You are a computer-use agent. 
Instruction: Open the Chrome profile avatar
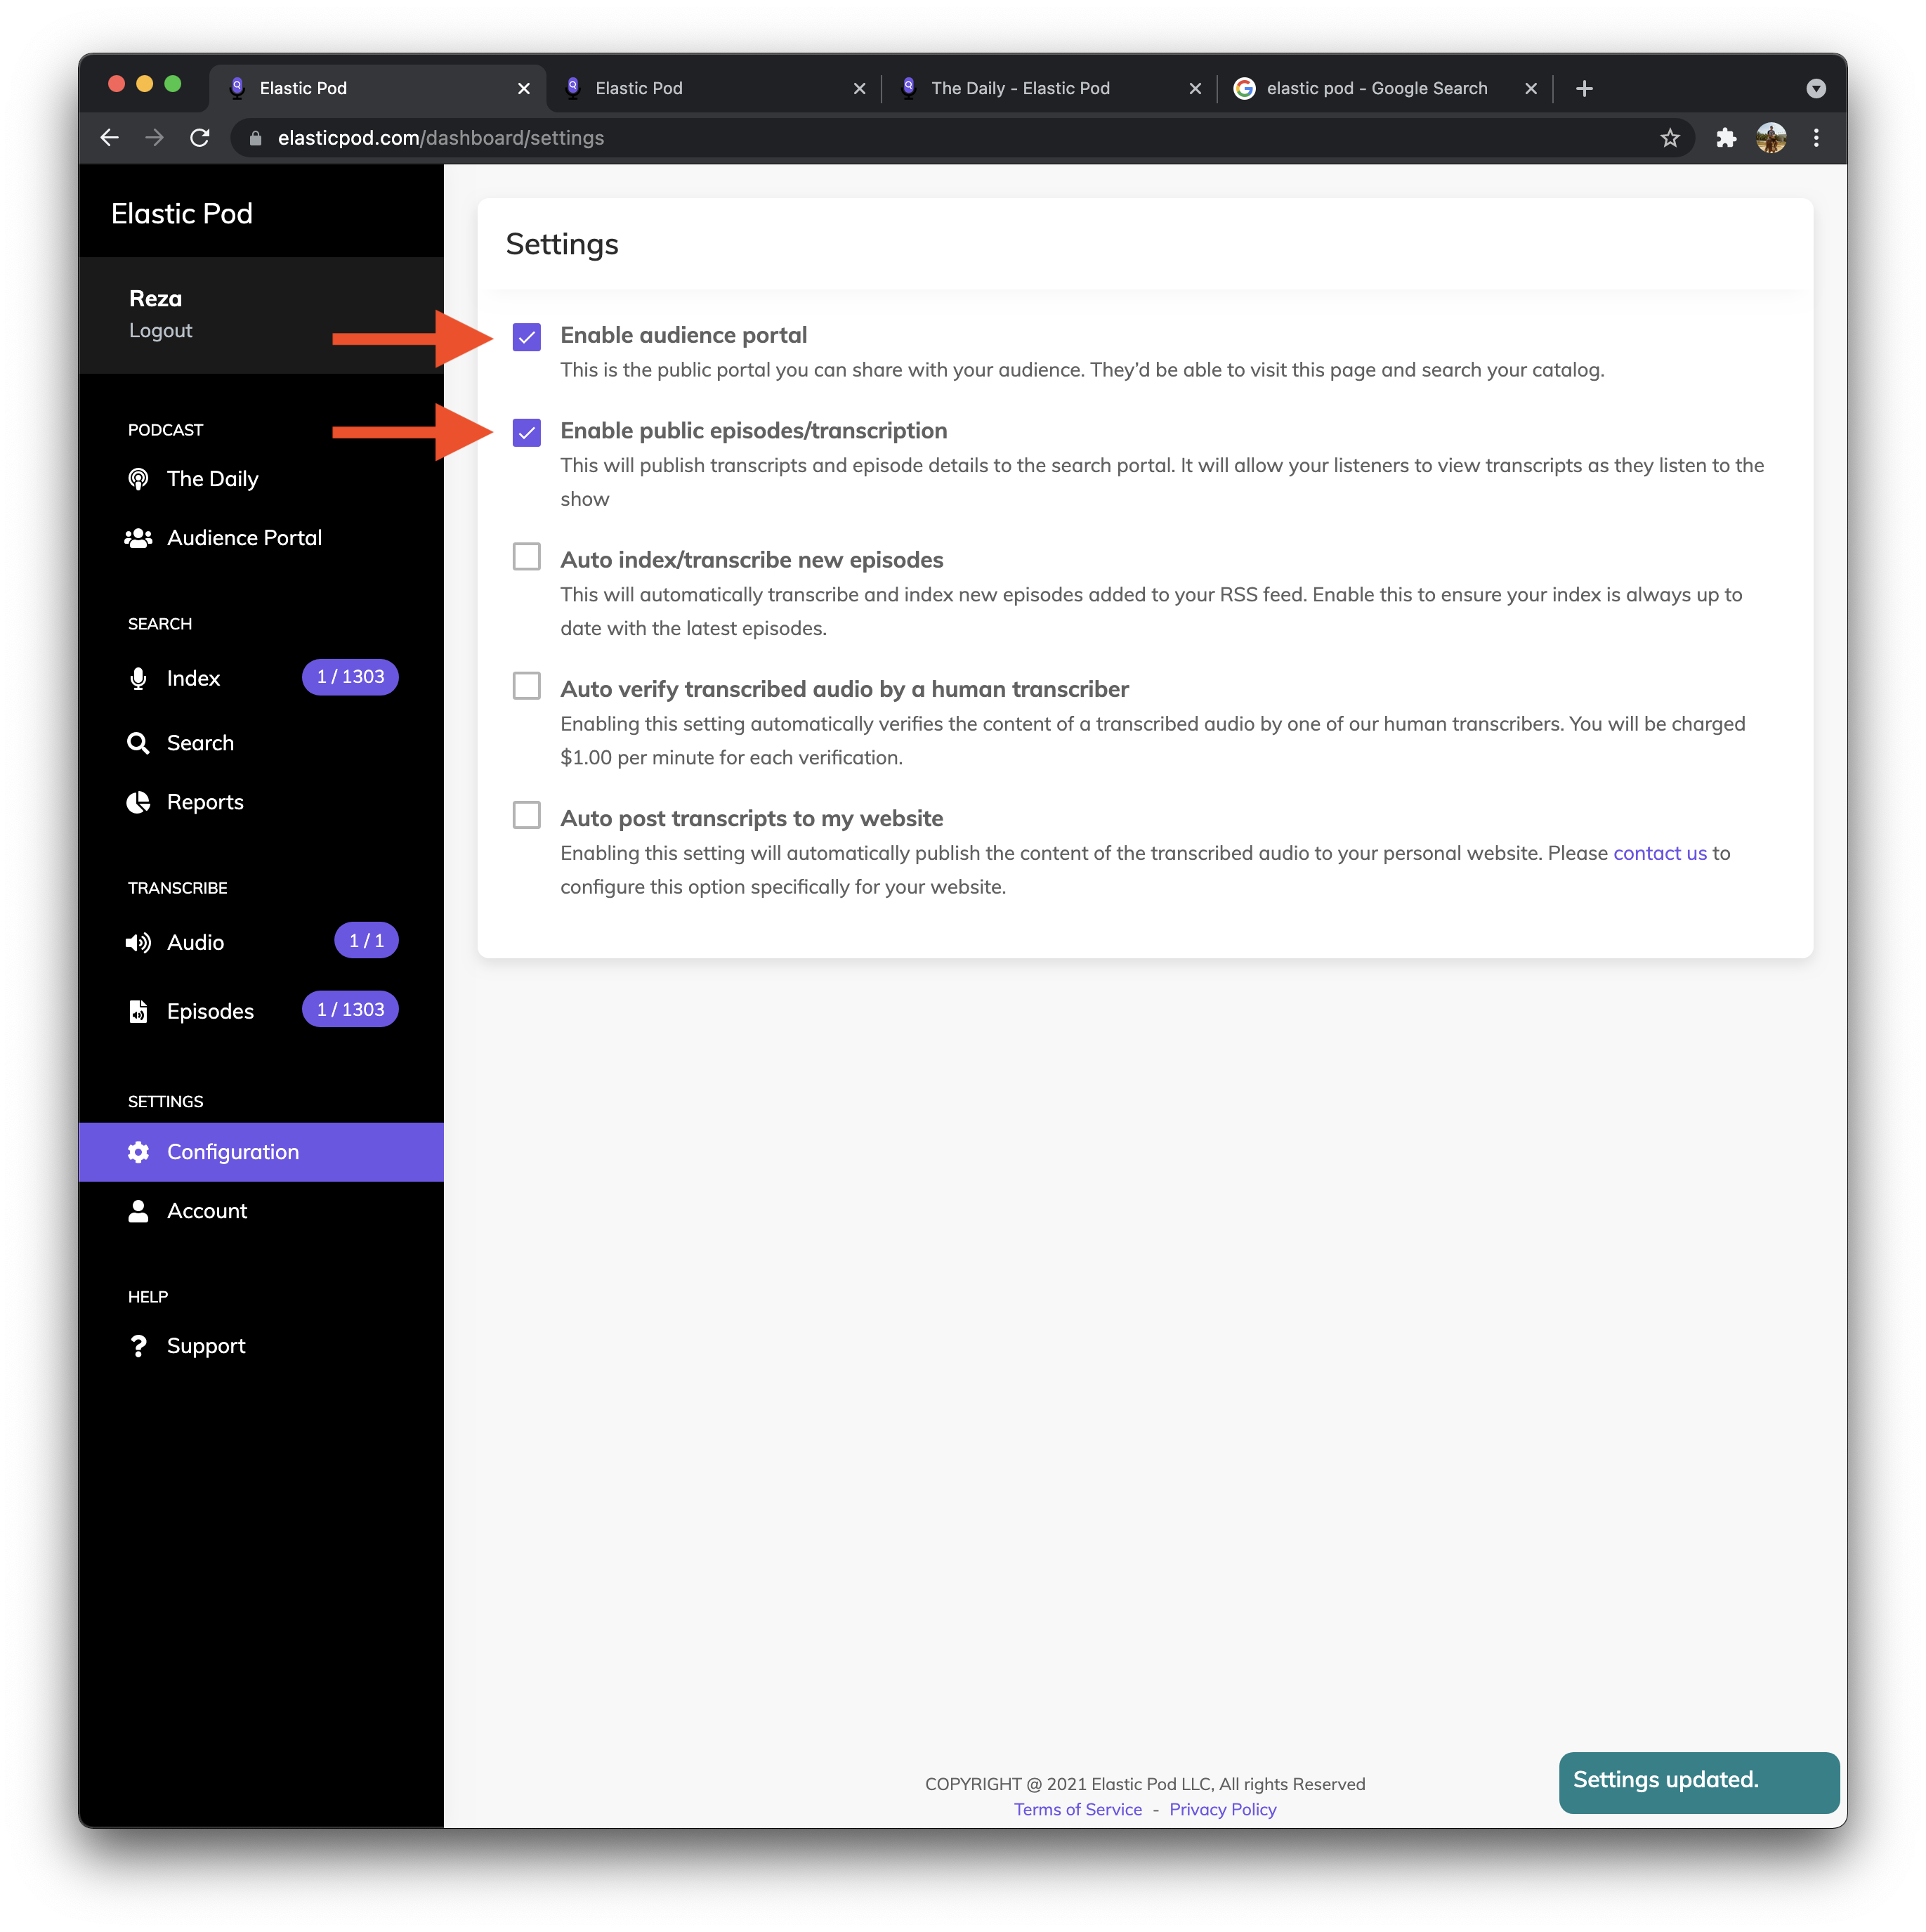point(1770,138)
